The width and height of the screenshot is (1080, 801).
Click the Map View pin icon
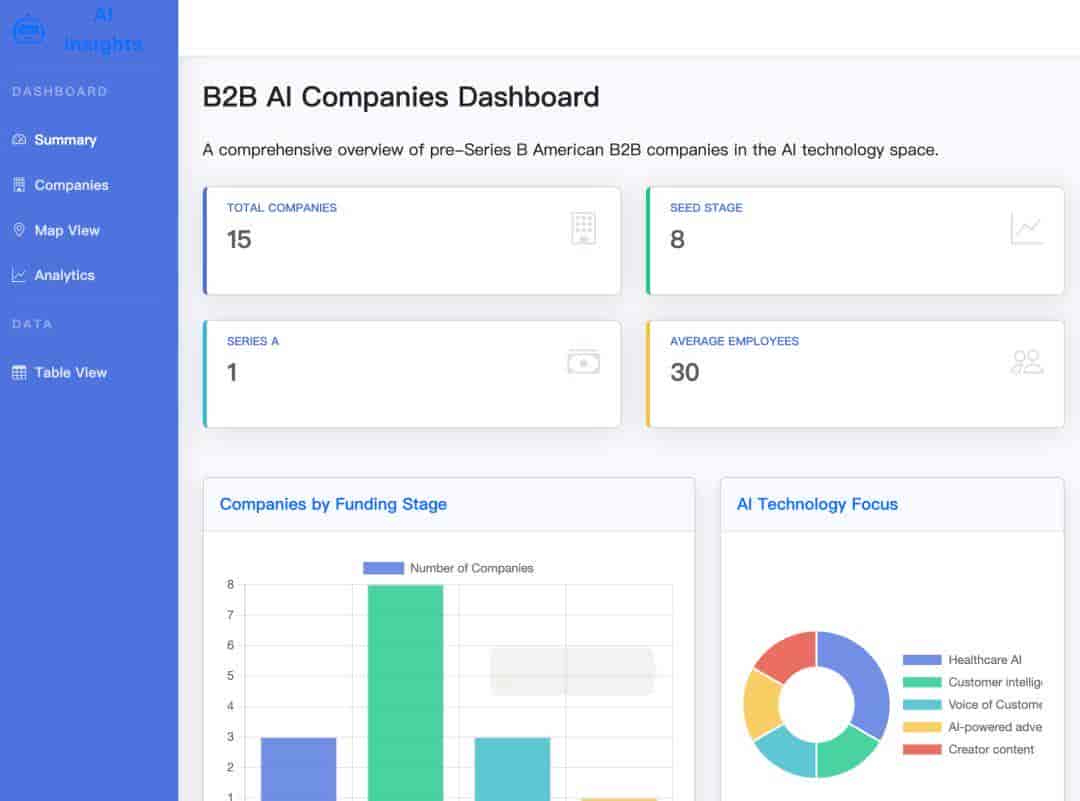point(19,230)
